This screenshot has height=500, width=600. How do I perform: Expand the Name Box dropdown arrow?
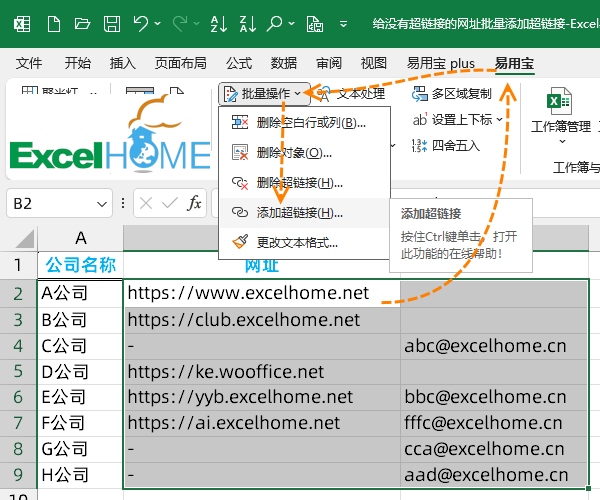pos(102,204)
